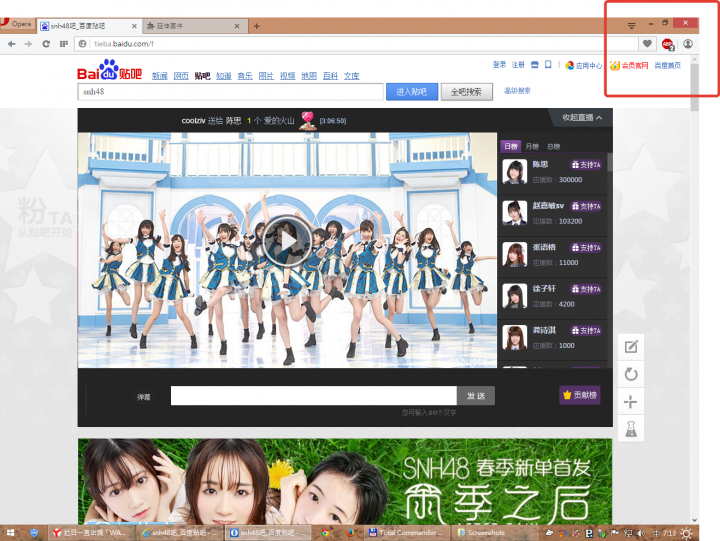
Task: Open the 视频 navigation link
Action: click(287, 76)
